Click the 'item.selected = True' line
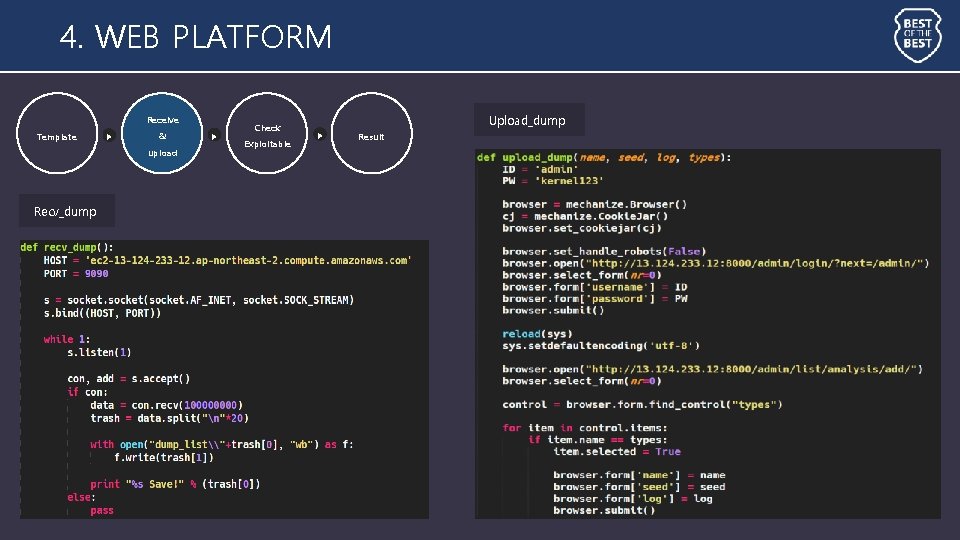 point(617,451)
